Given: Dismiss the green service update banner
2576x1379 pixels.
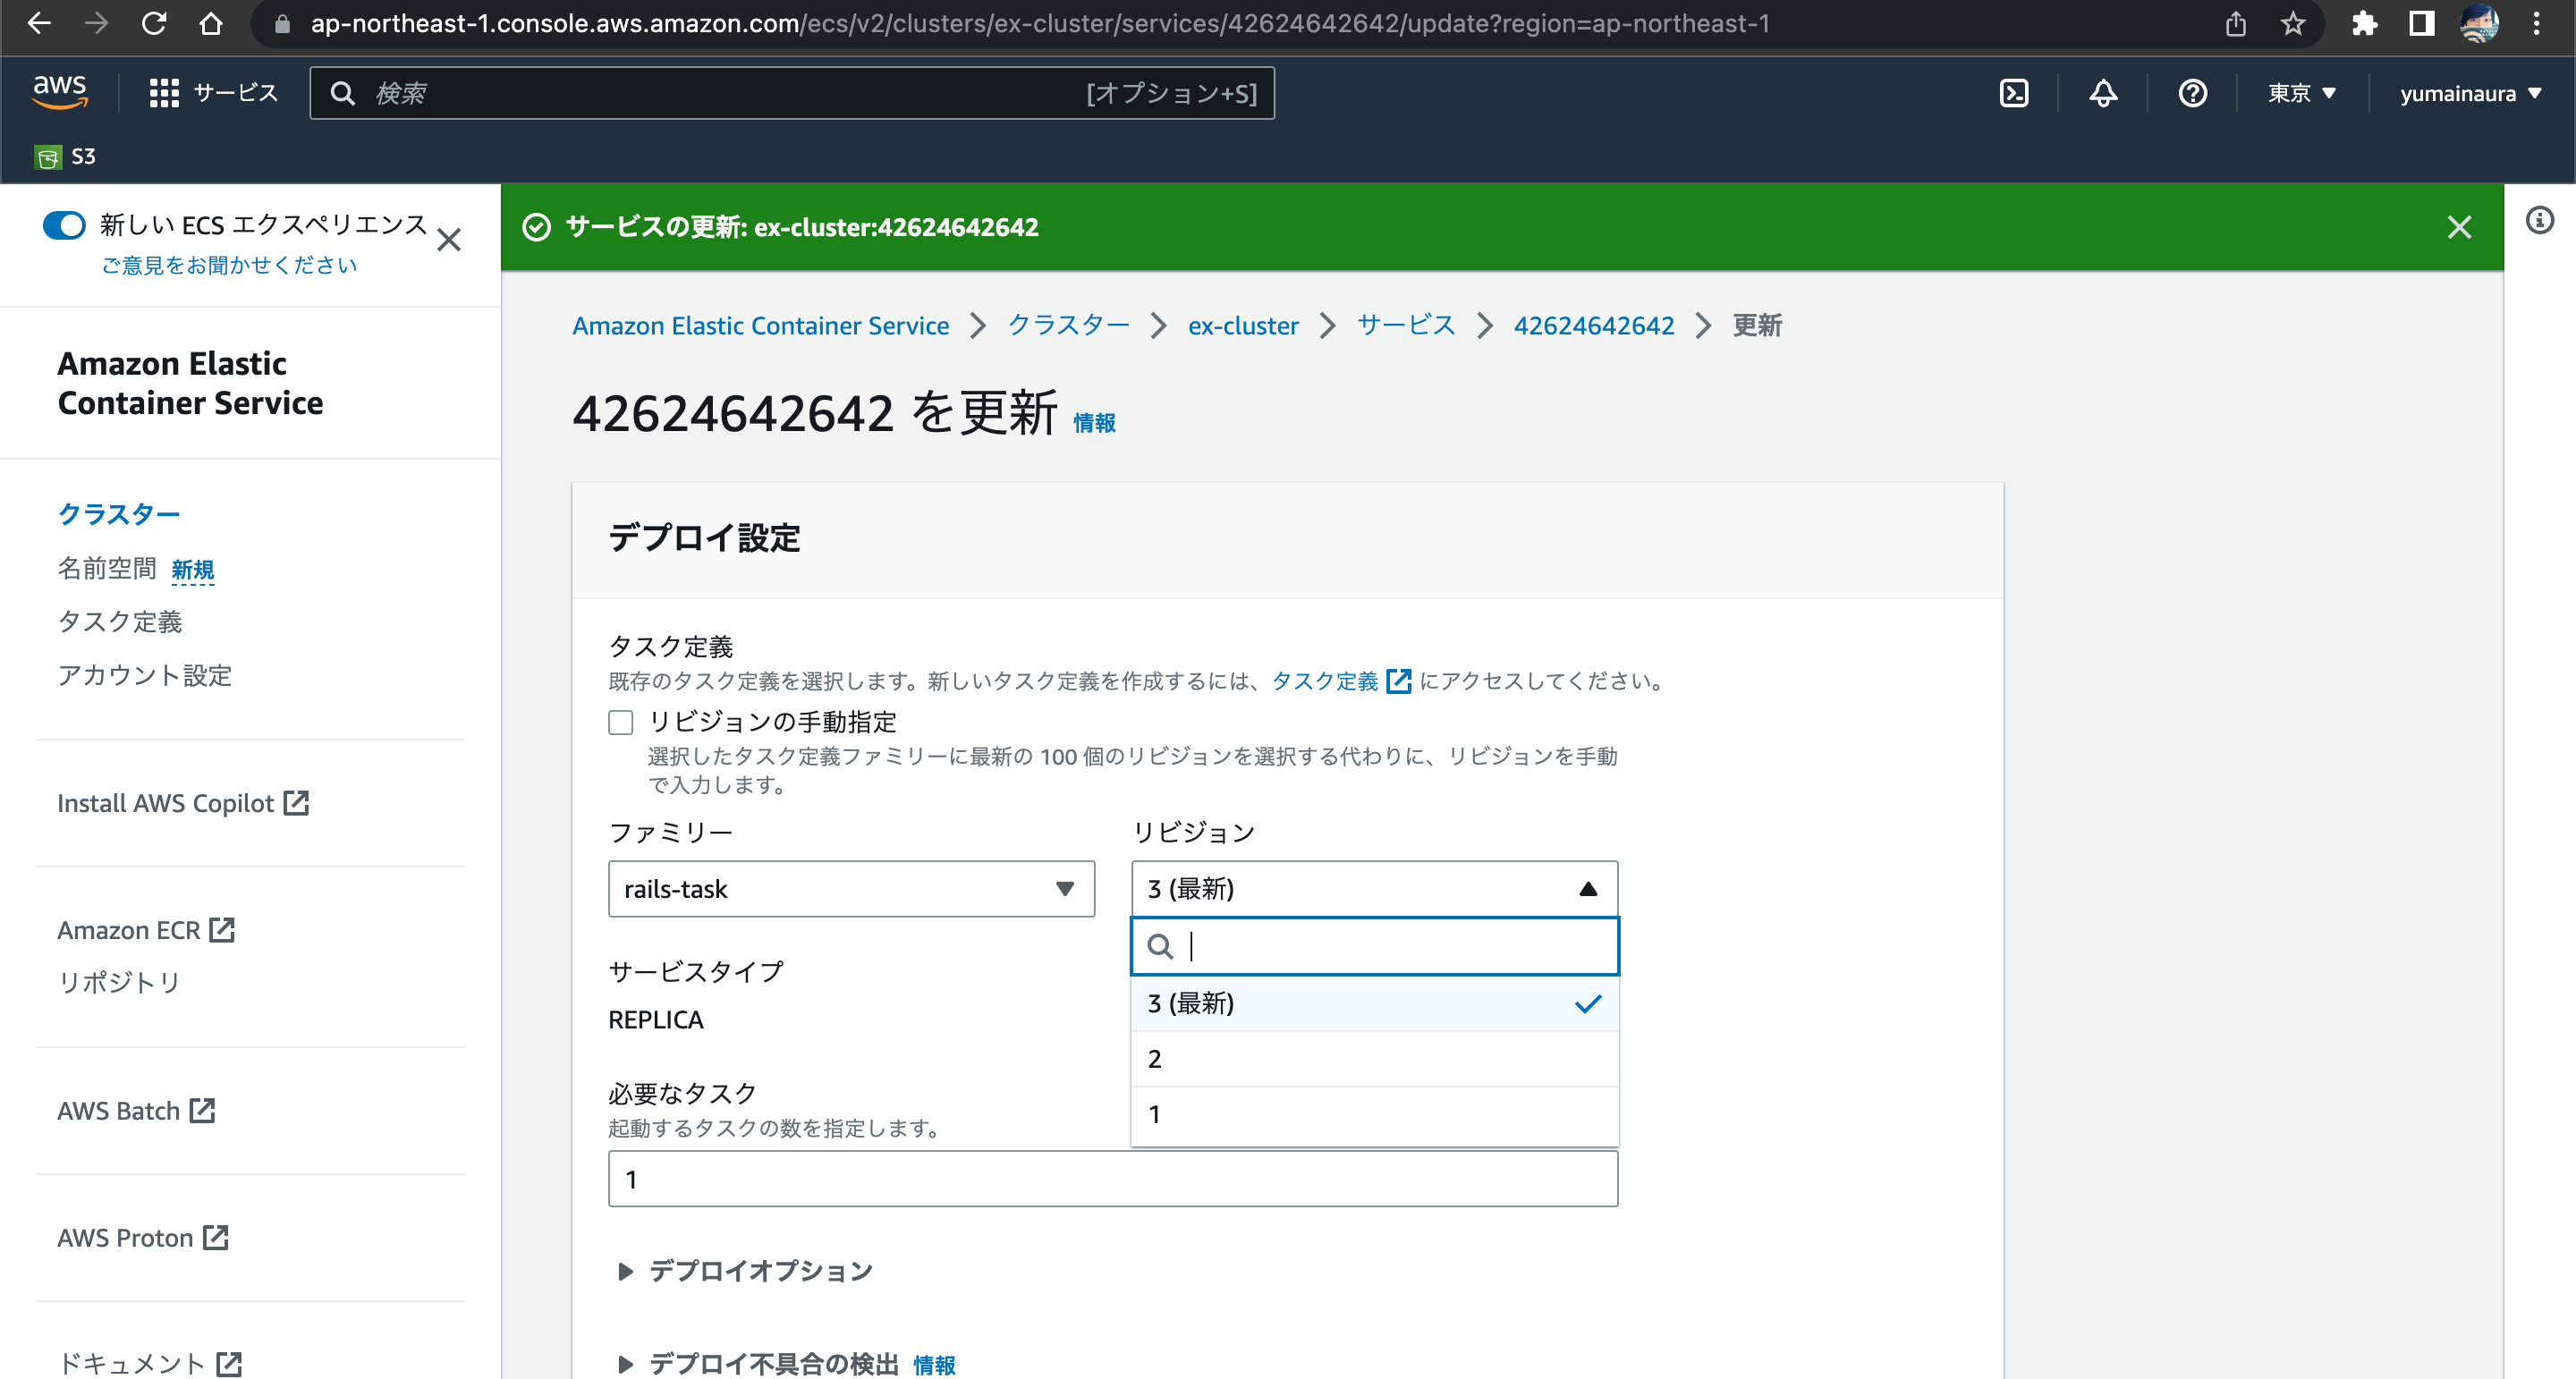Looking at the screenshot, I should coord(2459,227).
